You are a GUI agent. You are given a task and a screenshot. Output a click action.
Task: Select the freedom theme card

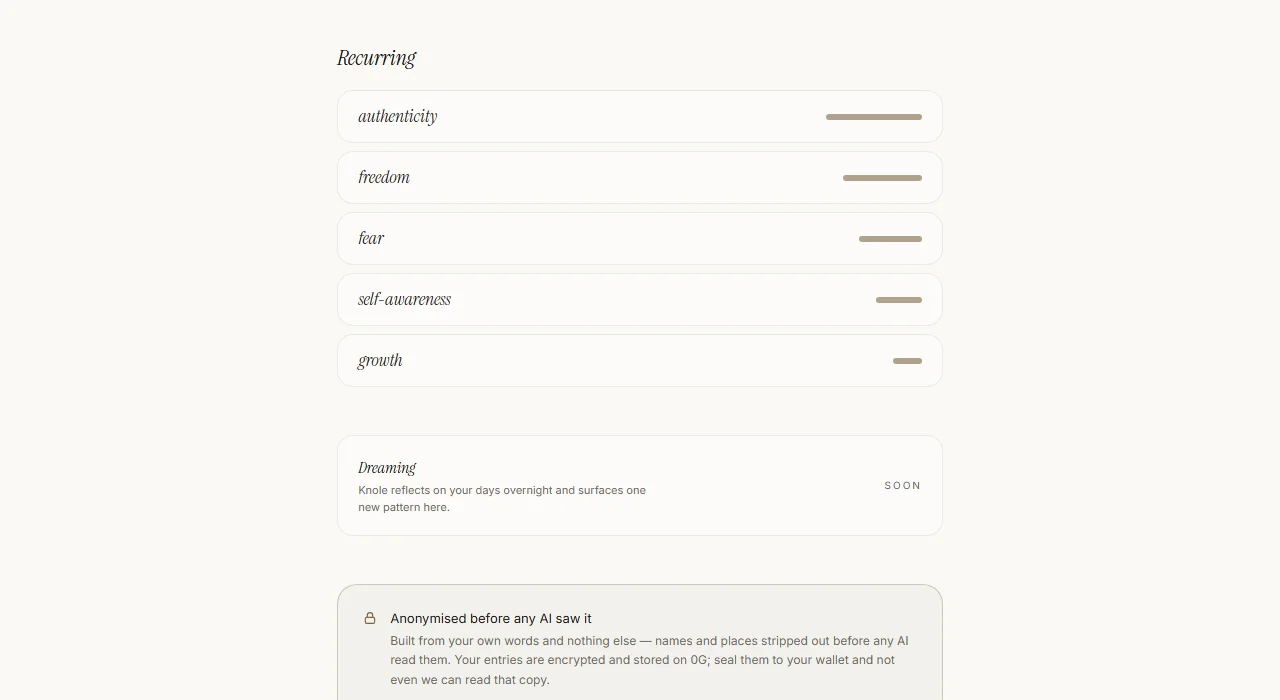[x=640, y=177]
